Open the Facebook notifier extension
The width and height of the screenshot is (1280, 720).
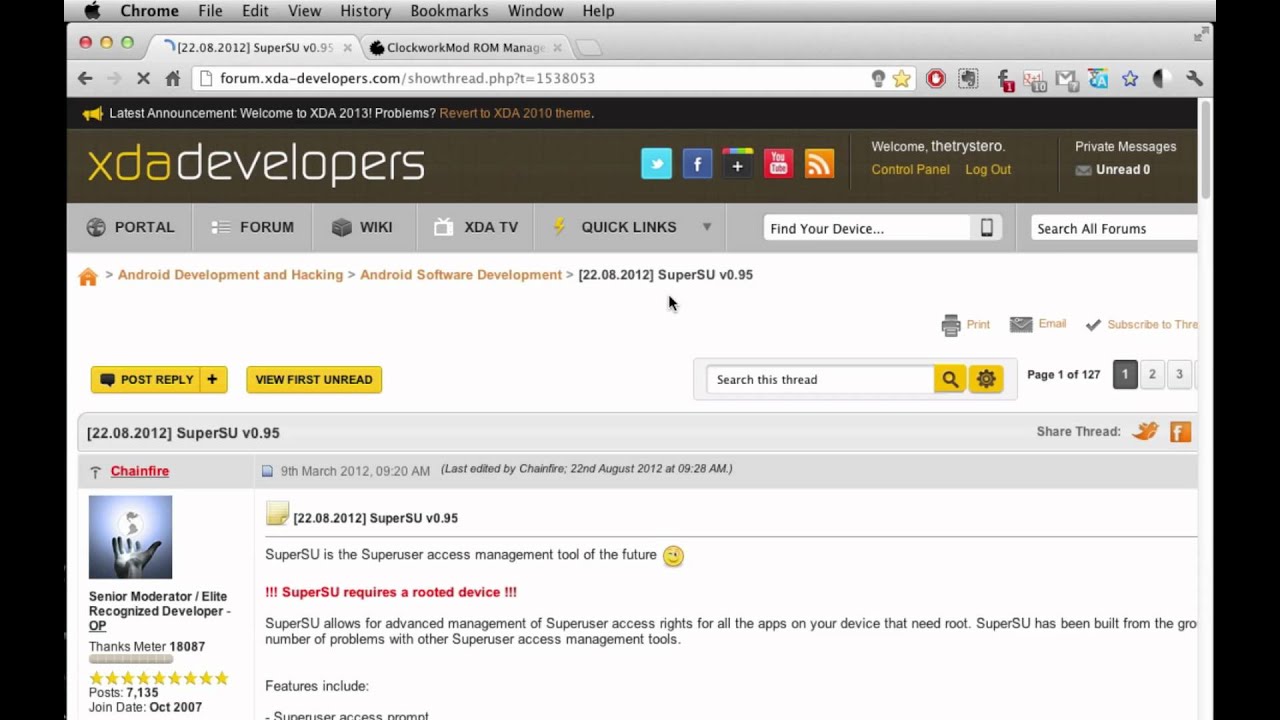click(1006, 79)
